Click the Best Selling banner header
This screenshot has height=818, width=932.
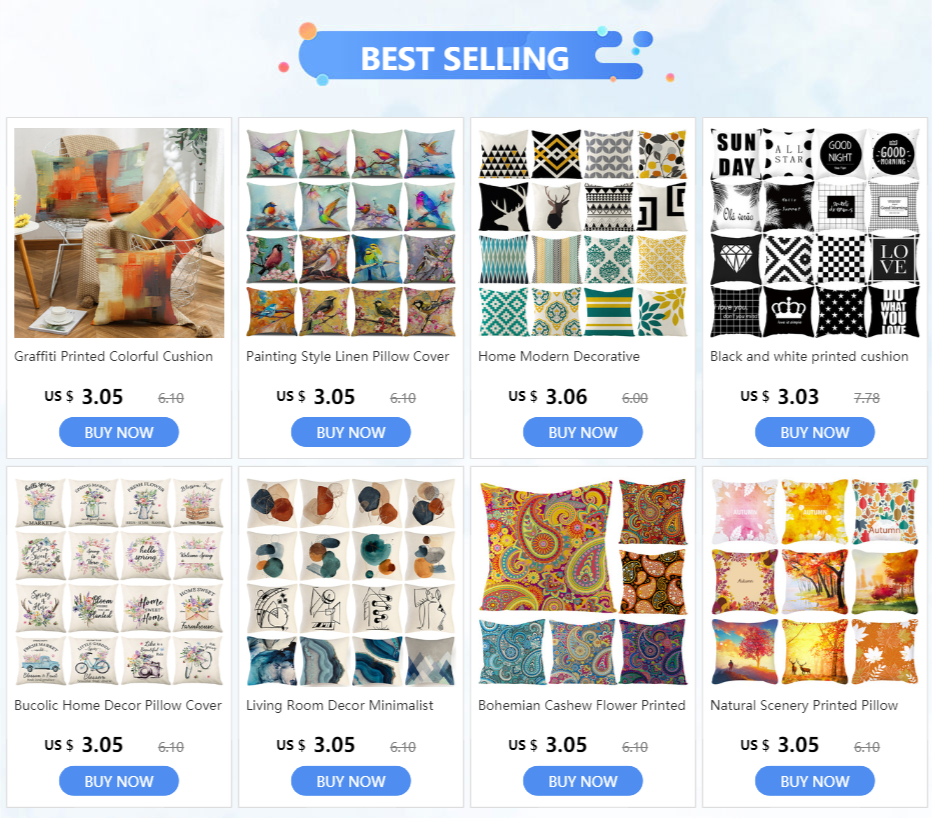click(x=466, y=57)
